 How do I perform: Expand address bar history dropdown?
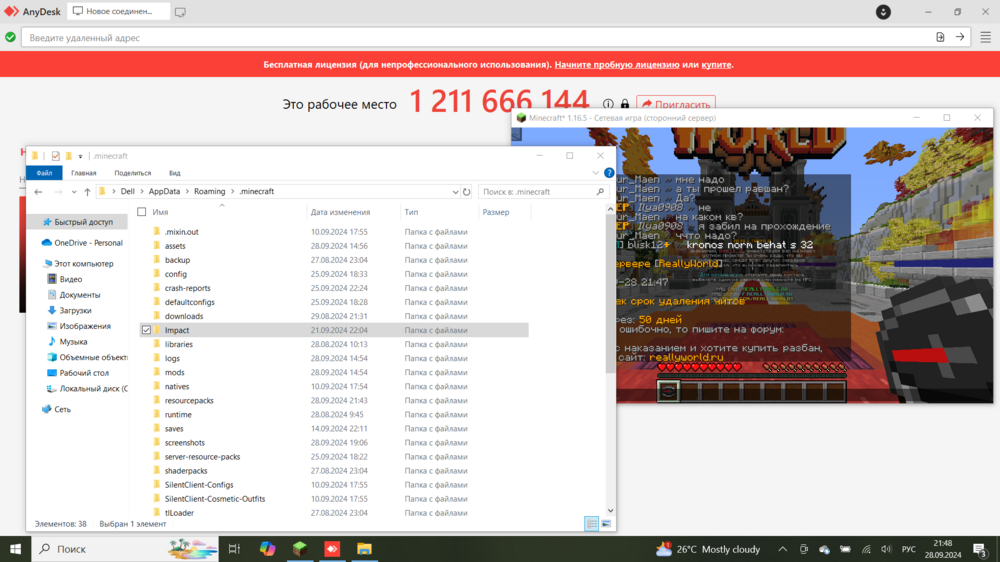coord(455,191)
